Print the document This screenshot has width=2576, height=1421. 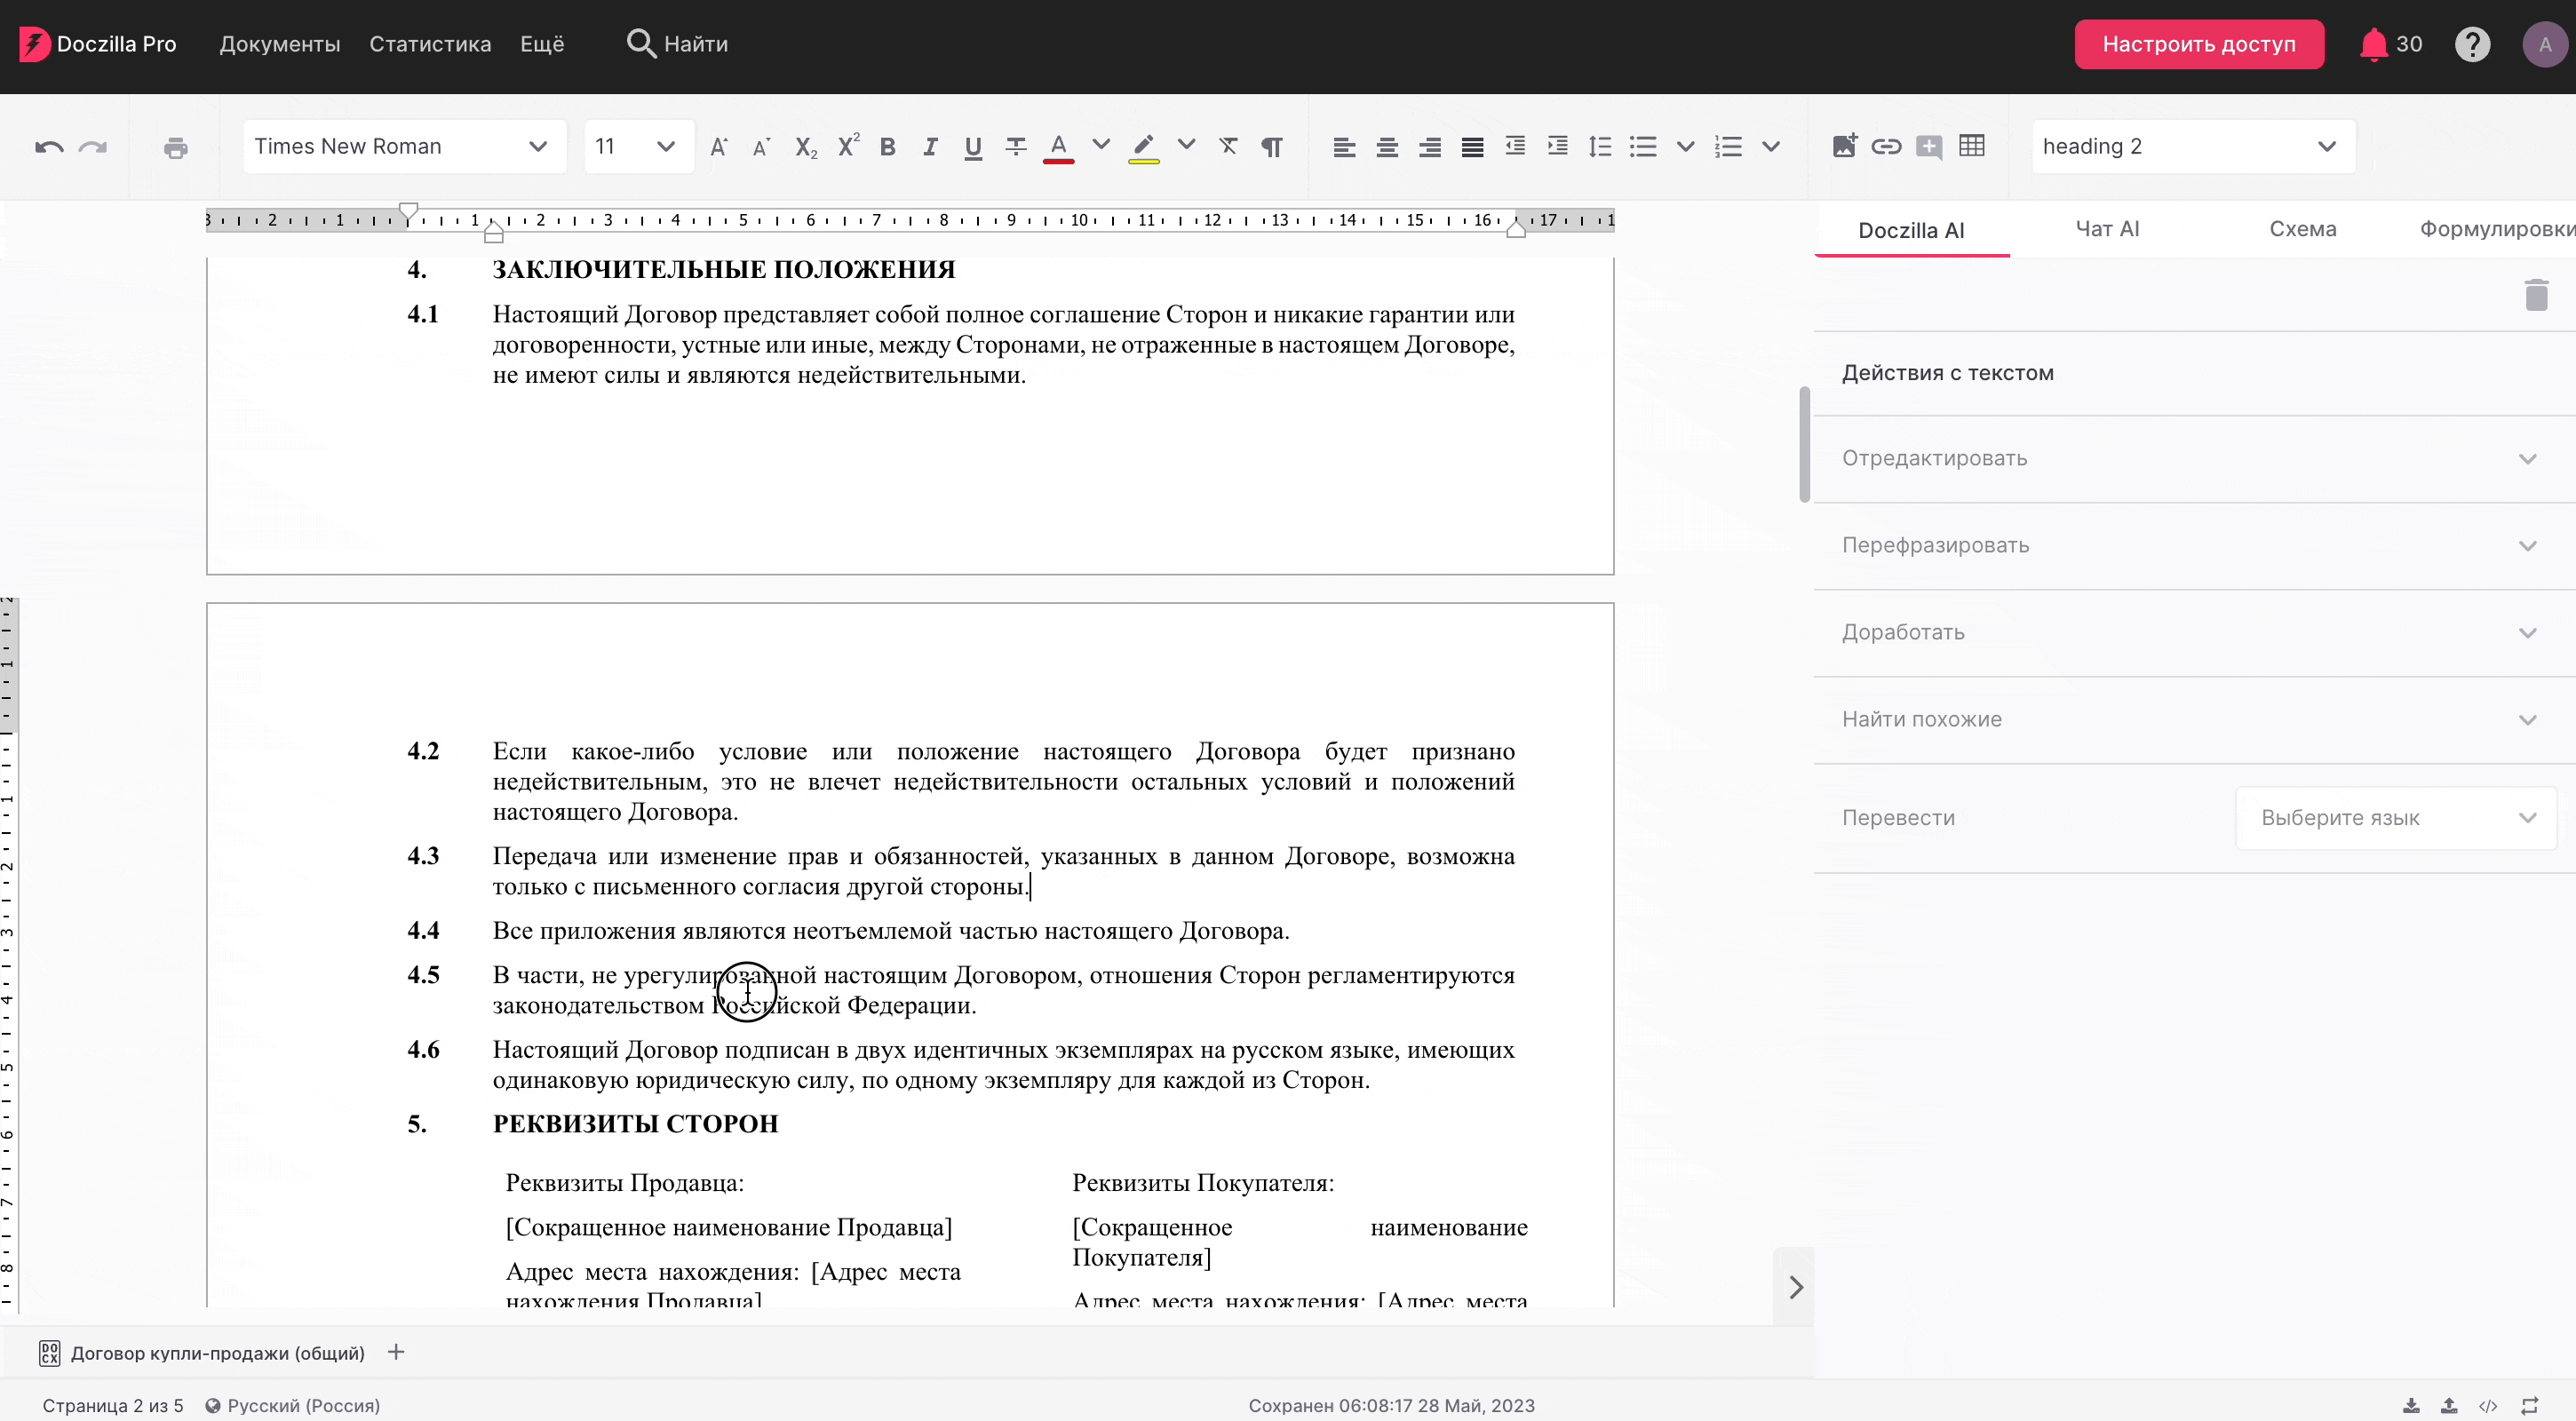pyautogui.click(x=175, y=148)
